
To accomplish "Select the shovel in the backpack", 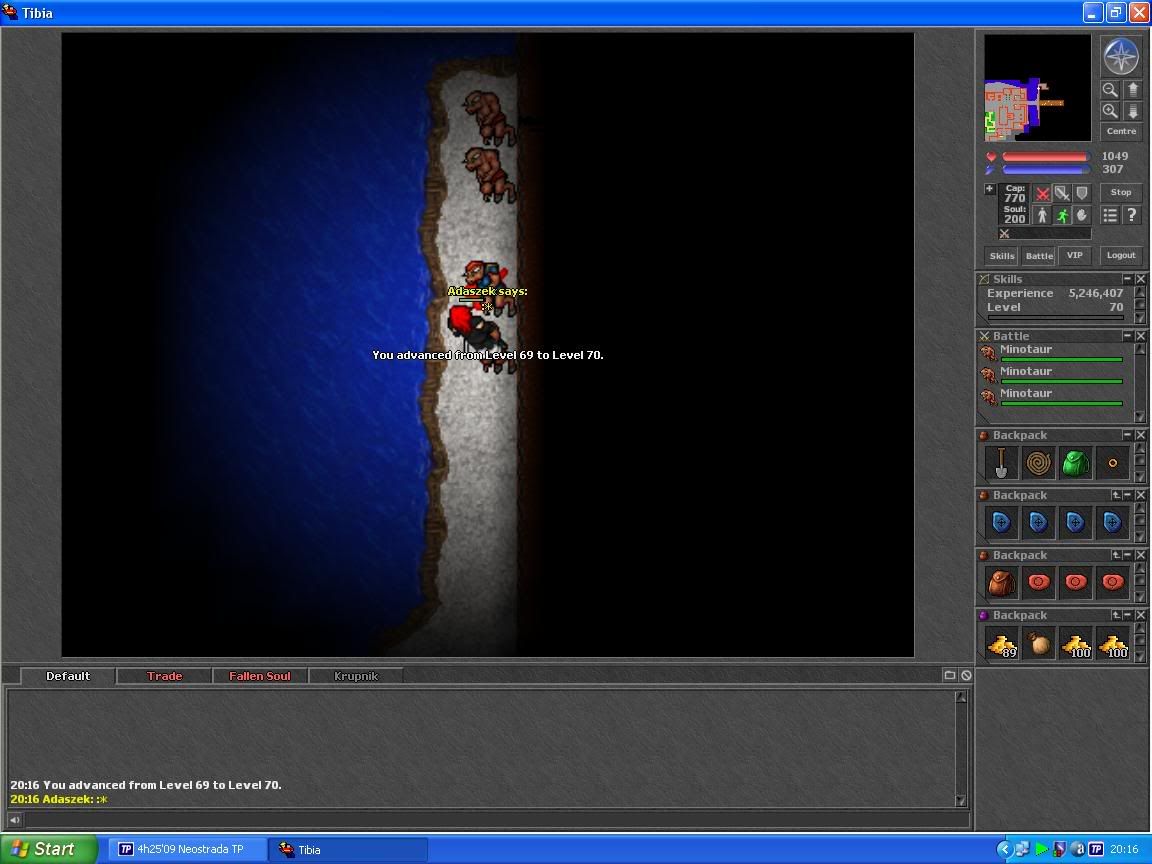I will (1001, 463).
